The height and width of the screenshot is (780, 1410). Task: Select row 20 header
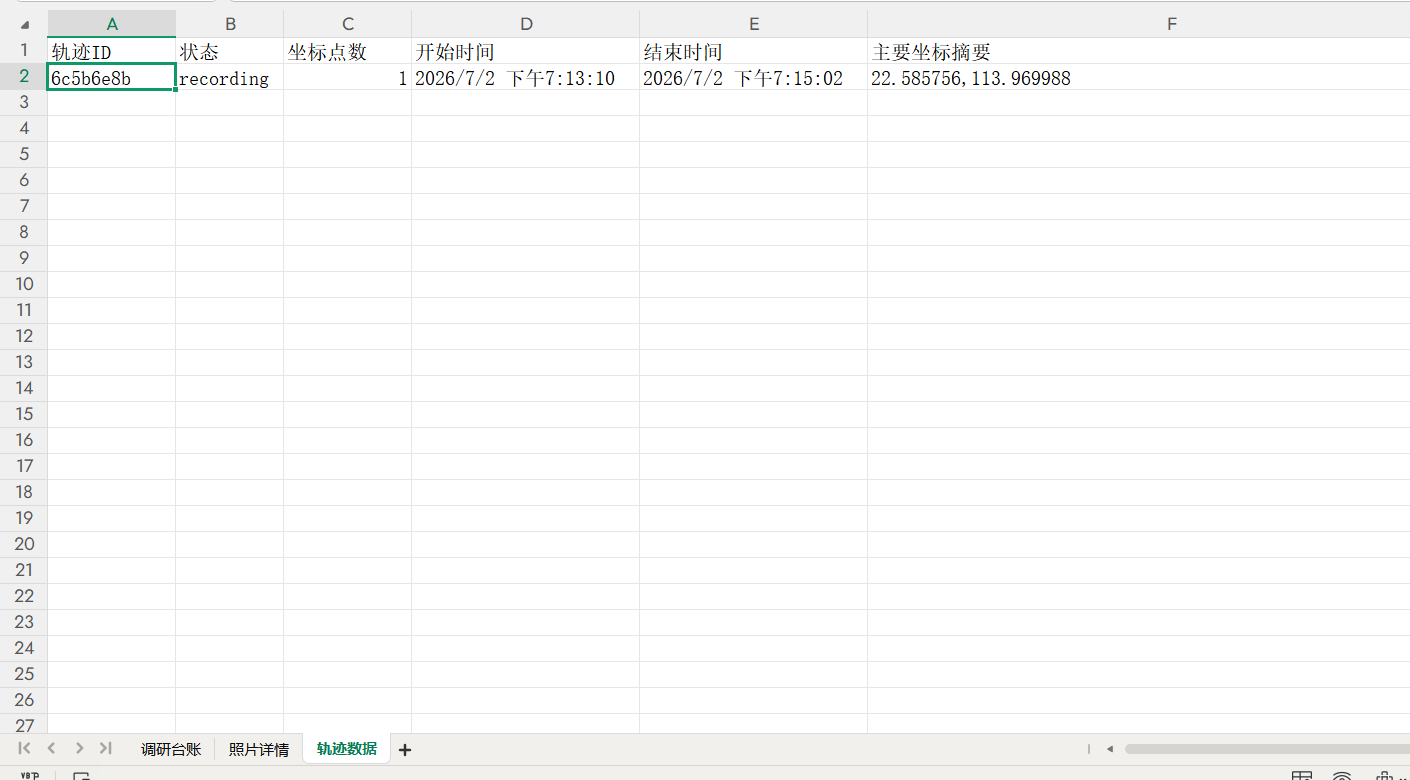[x=24, y=545]
